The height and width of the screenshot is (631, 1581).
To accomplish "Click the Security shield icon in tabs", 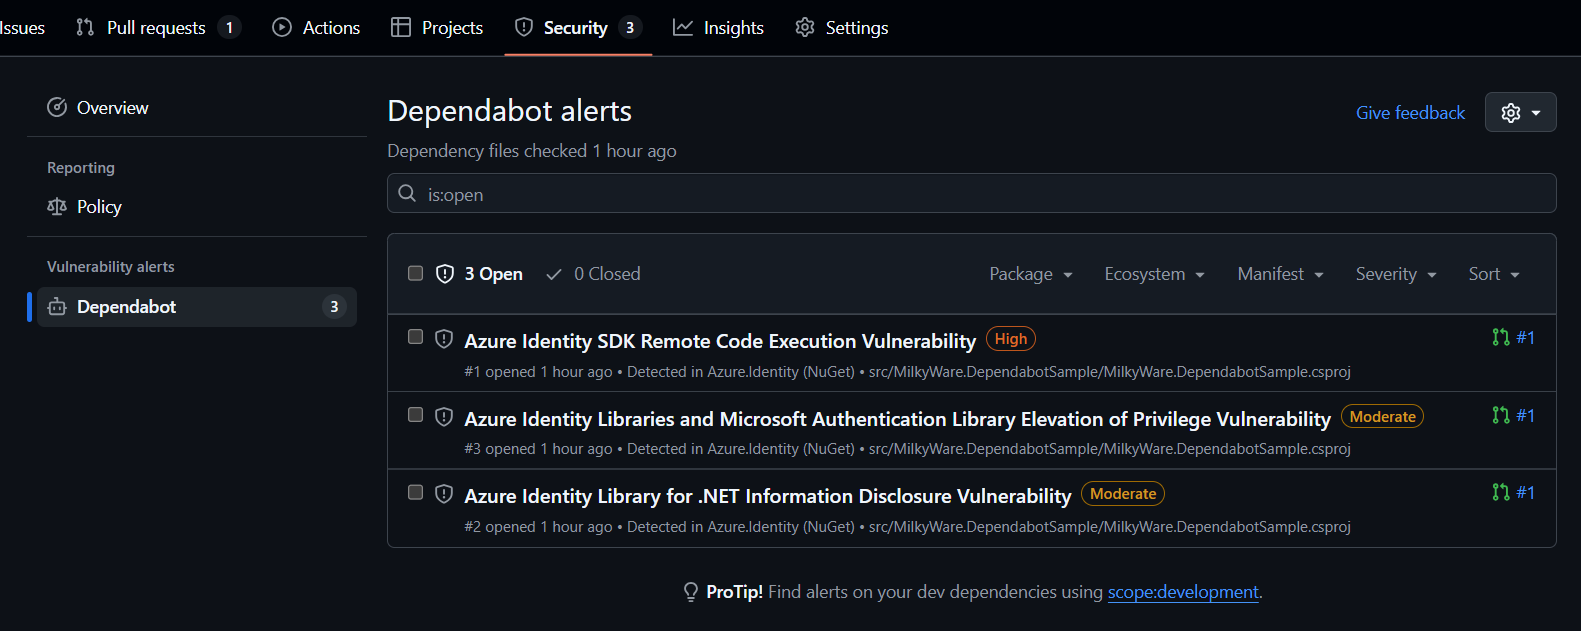I will (x=524, y=27).
